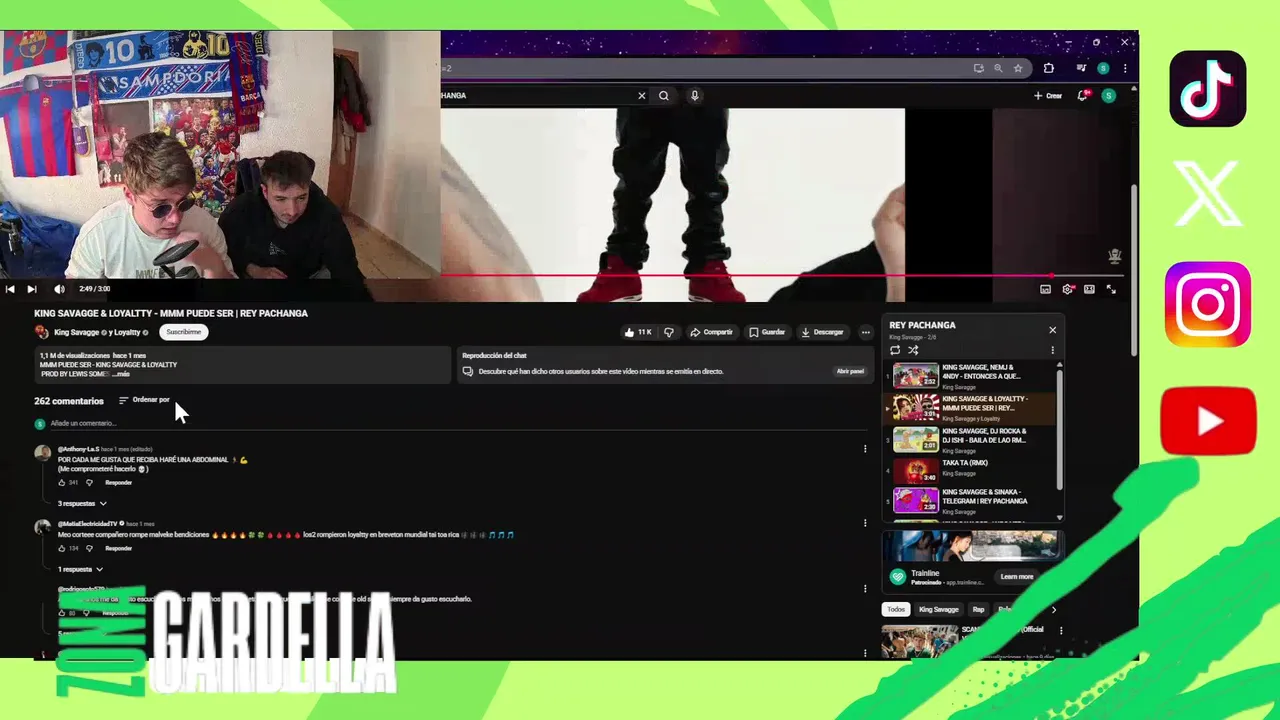Click Learn more on Trainline ad
Screen dimensions: 1280x720
[1017, 577]
